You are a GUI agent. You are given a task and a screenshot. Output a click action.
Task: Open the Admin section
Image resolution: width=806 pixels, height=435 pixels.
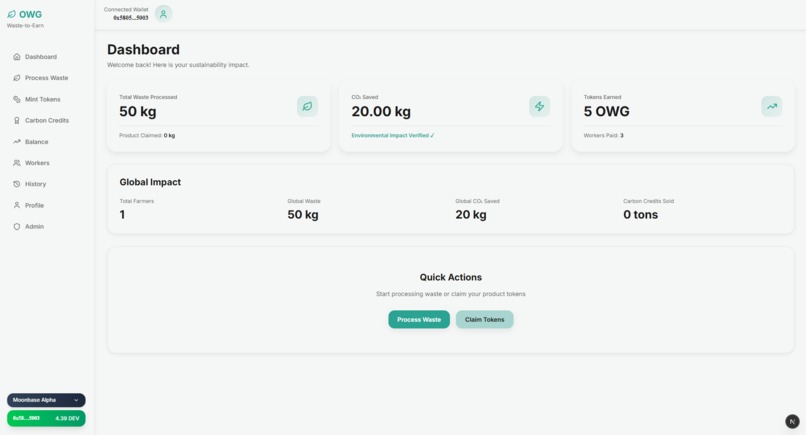46,227
